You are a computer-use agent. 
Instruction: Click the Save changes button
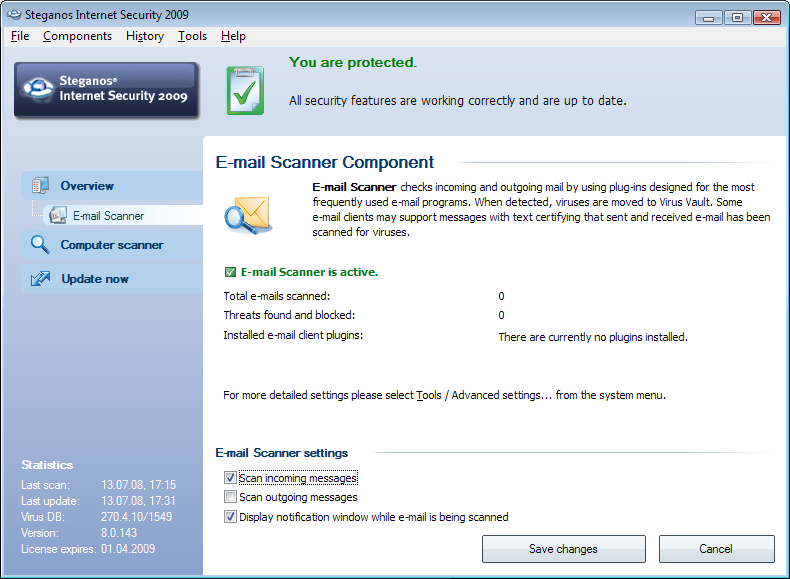click(x=563, y=549)
